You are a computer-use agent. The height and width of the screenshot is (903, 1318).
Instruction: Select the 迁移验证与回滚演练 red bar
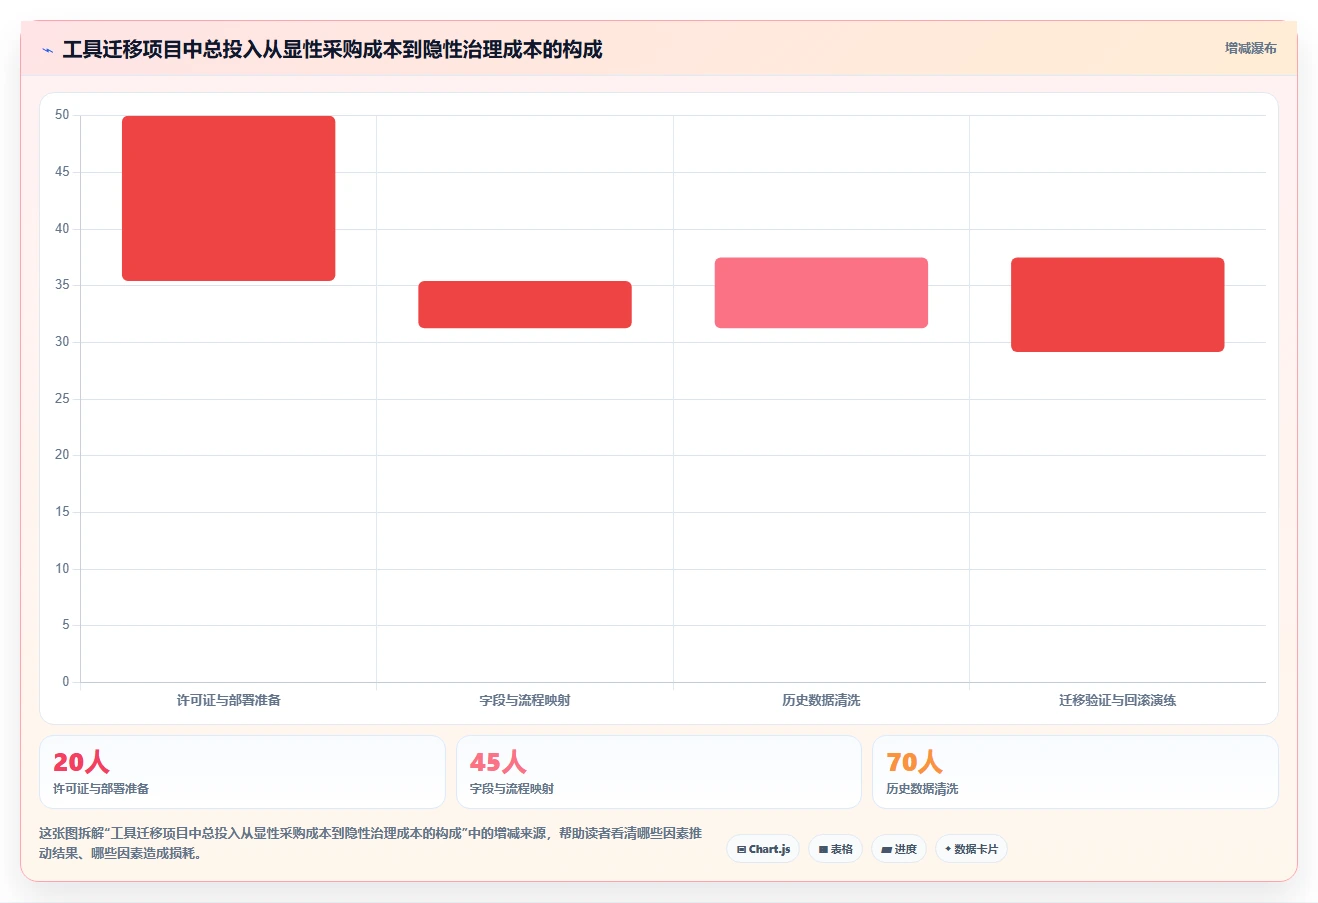pyautogui.click(x=1117, y=305)
